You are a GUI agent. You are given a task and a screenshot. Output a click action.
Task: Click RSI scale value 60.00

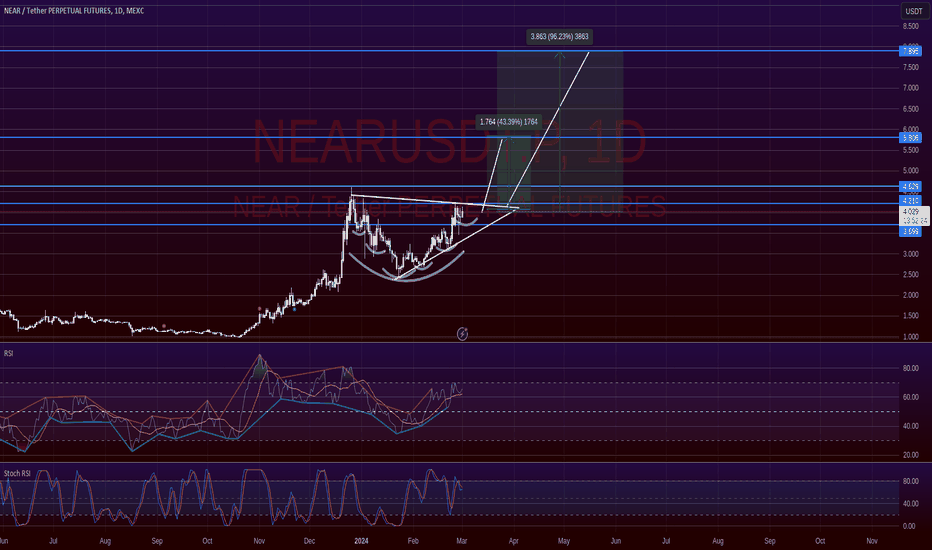coord(911,397)
